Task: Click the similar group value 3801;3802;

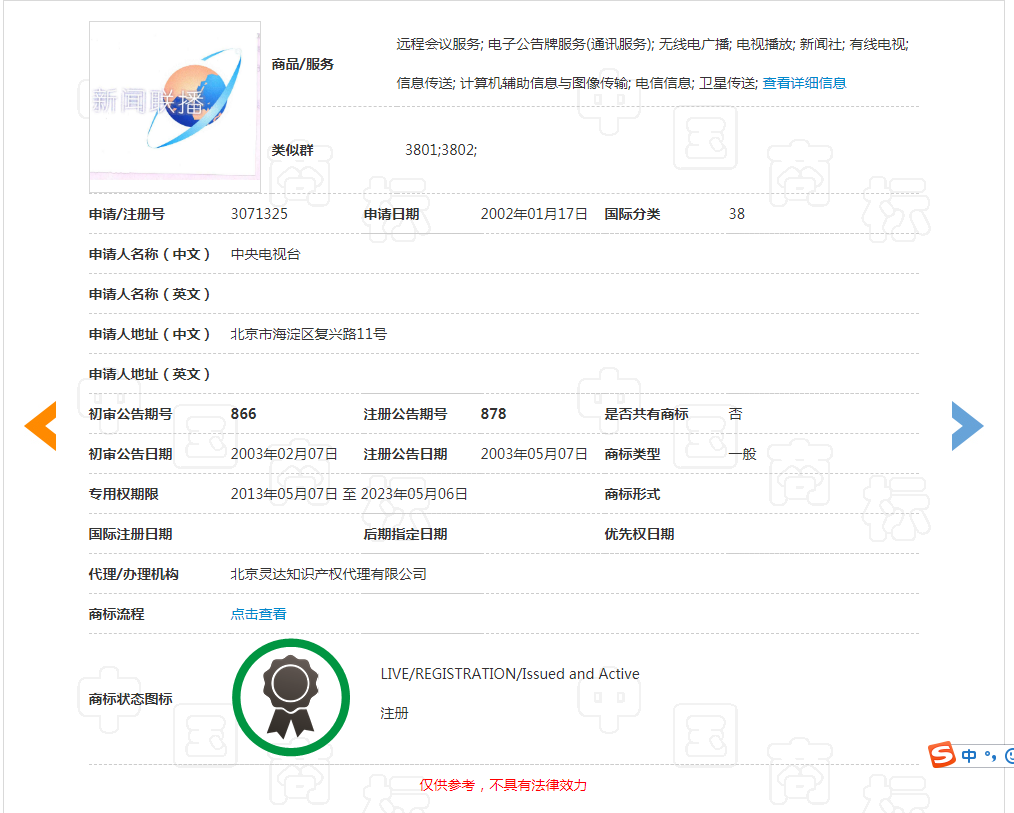Action: coord(441,150)
